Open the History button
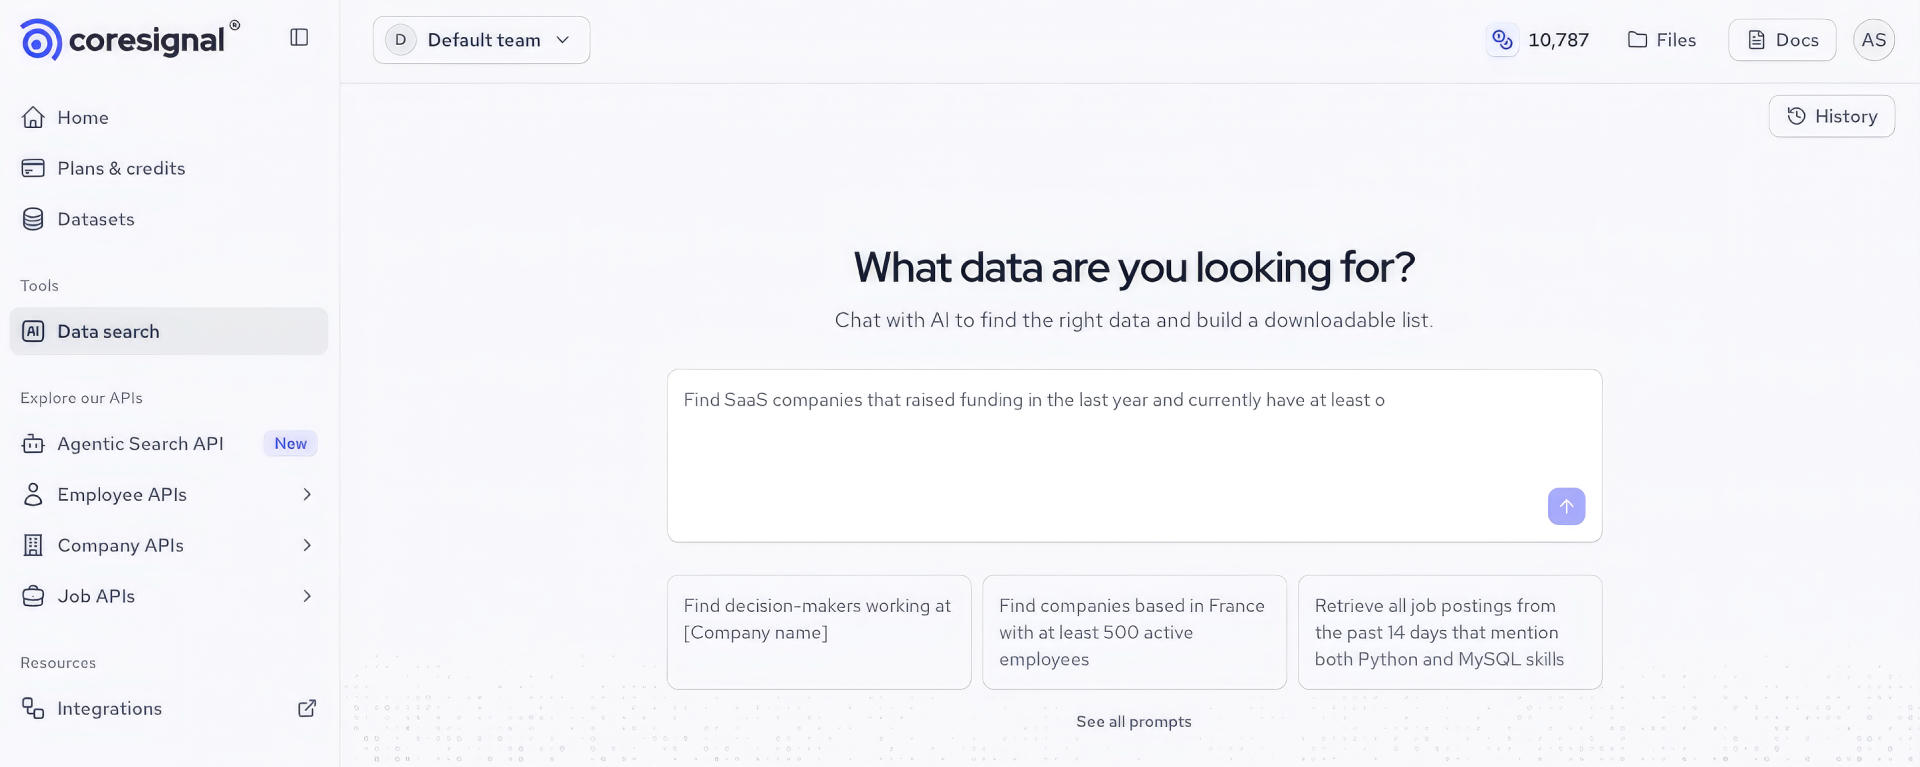 click(x=1831, y=116)
